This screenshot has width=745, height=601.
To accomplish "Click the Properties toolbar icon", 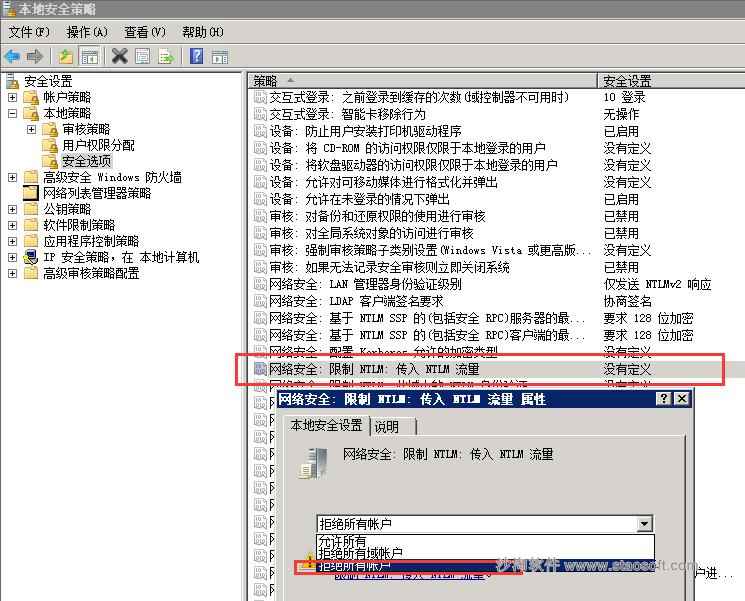I will (143, 56).
